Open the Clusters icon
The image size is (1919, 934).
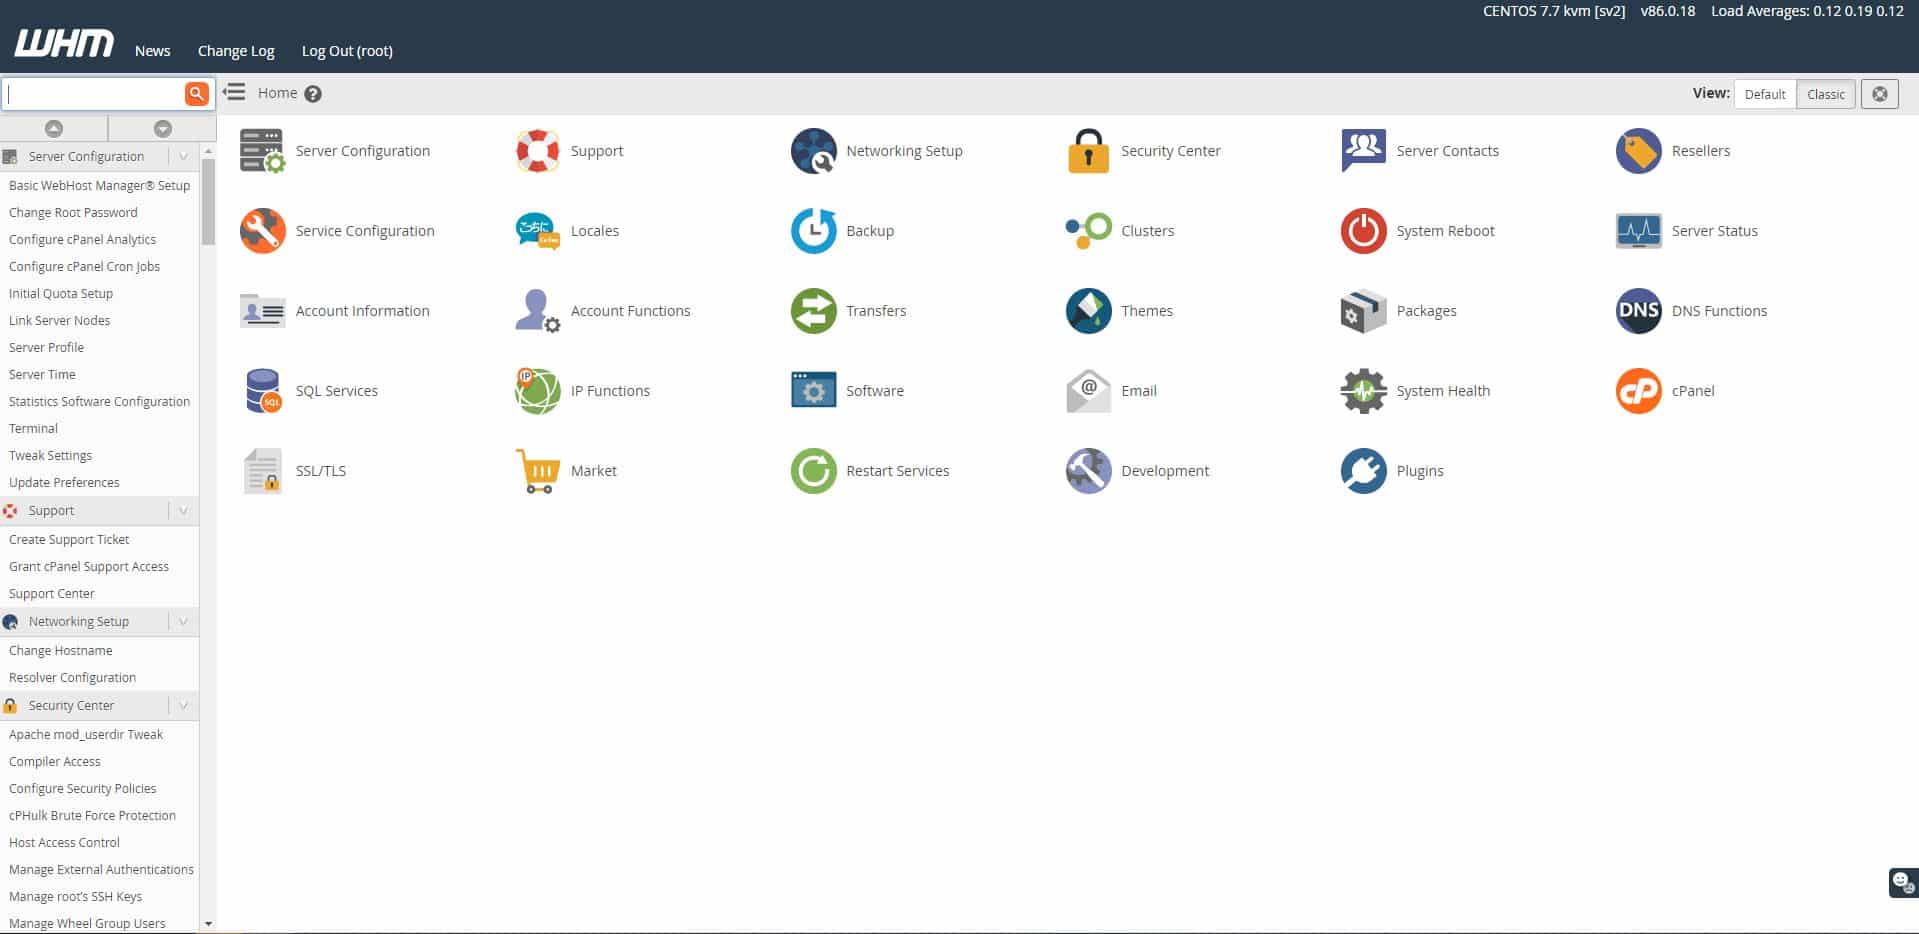(x=1088, y=231)
